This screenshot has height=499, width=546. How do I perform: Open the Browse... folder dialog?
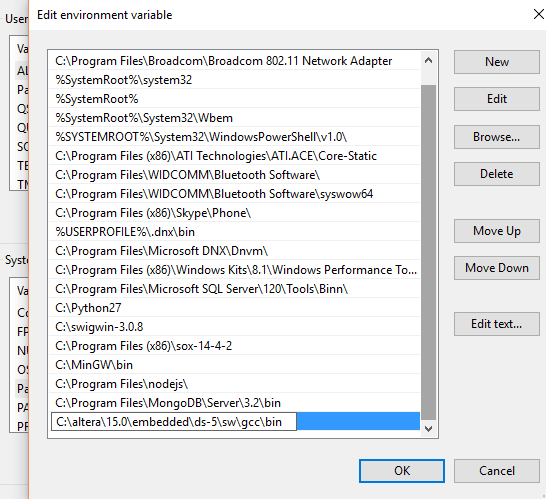click(497, 137)
